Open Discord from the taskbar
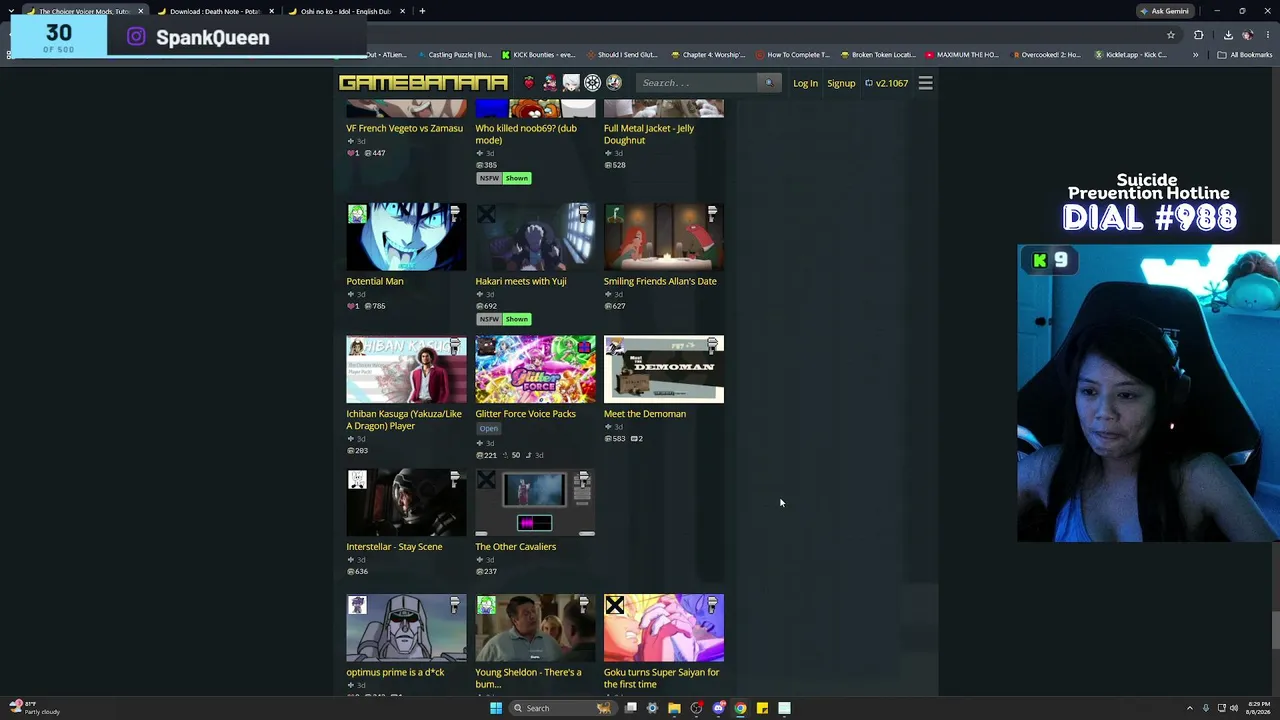 tap(718, 708)
